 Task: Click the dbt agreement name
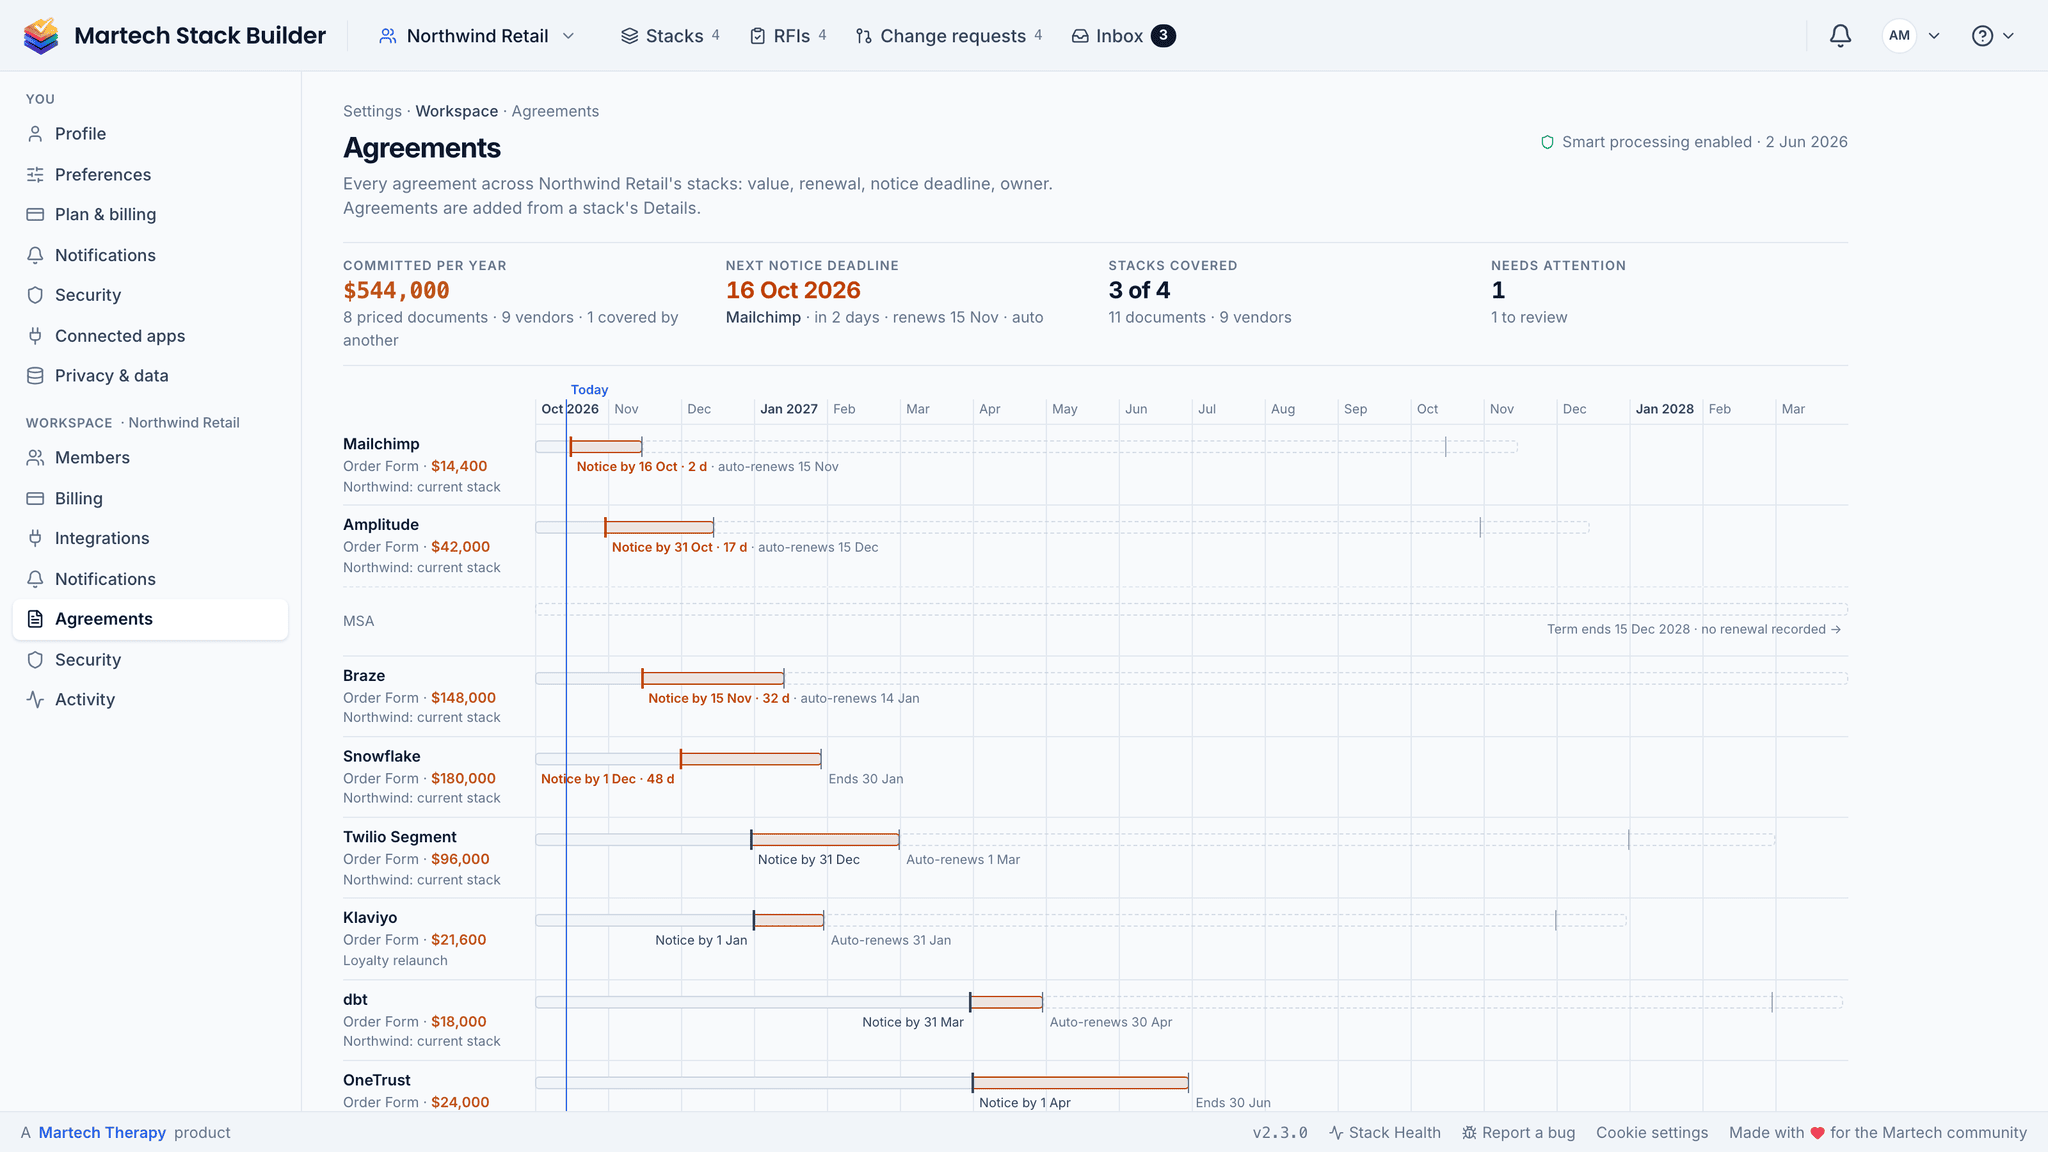pyautogui.click(x=355, y=1000)
